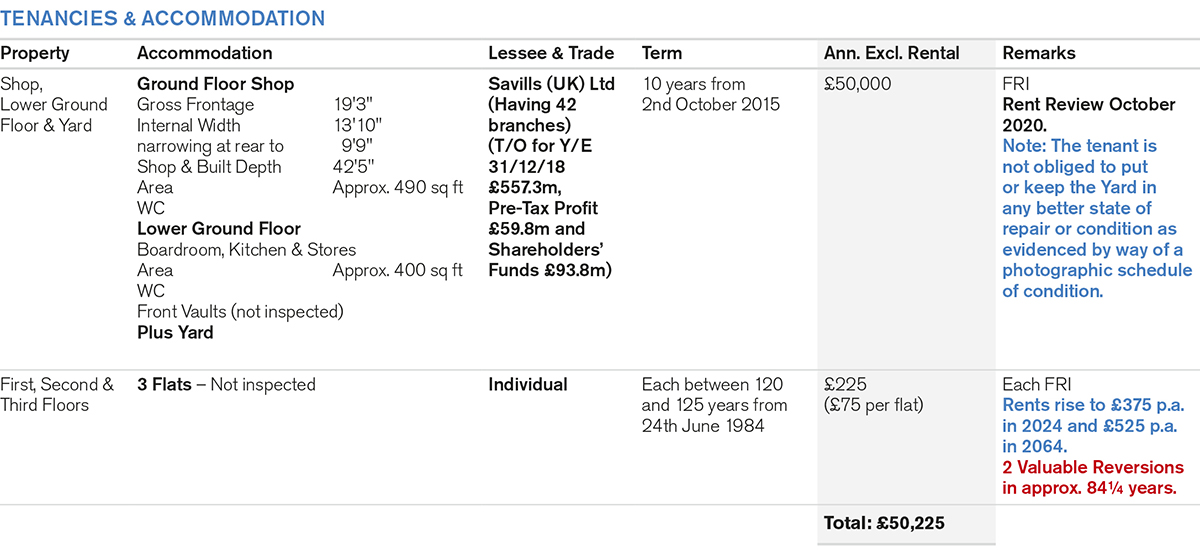Screen dimensions: 1200x554
Task: Select the Lower Ground Floor subheading
Action: pos(218,229)
